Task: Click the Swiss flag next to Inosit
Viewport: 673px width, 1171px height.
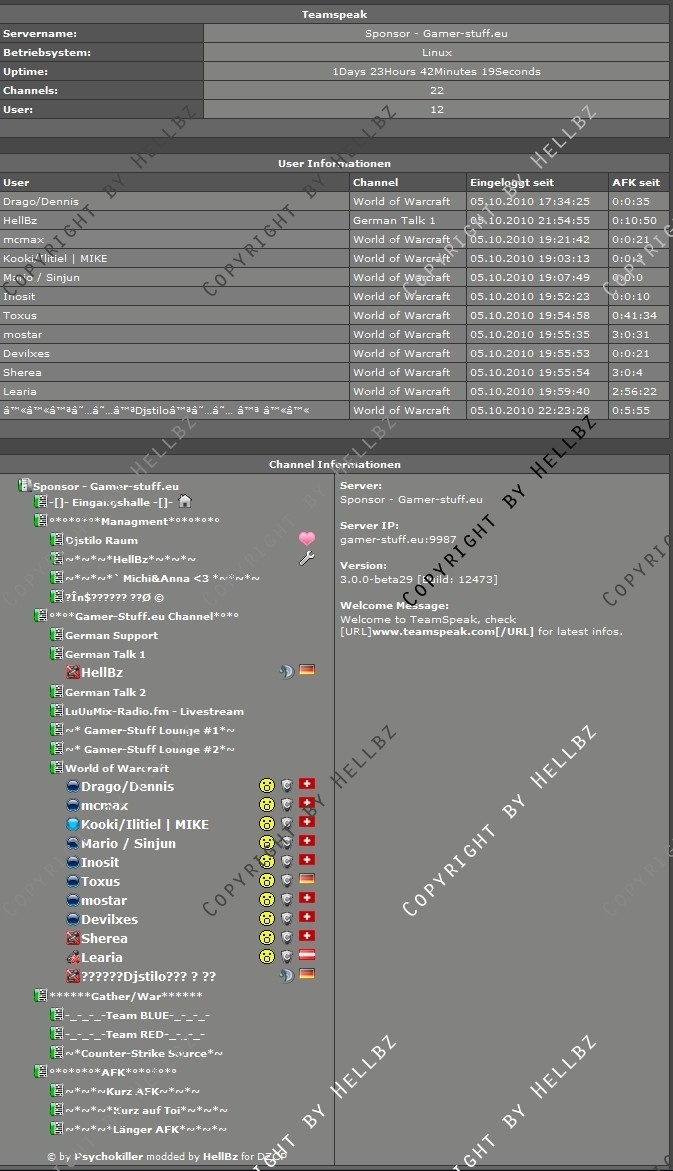Action: pos(307,860)
